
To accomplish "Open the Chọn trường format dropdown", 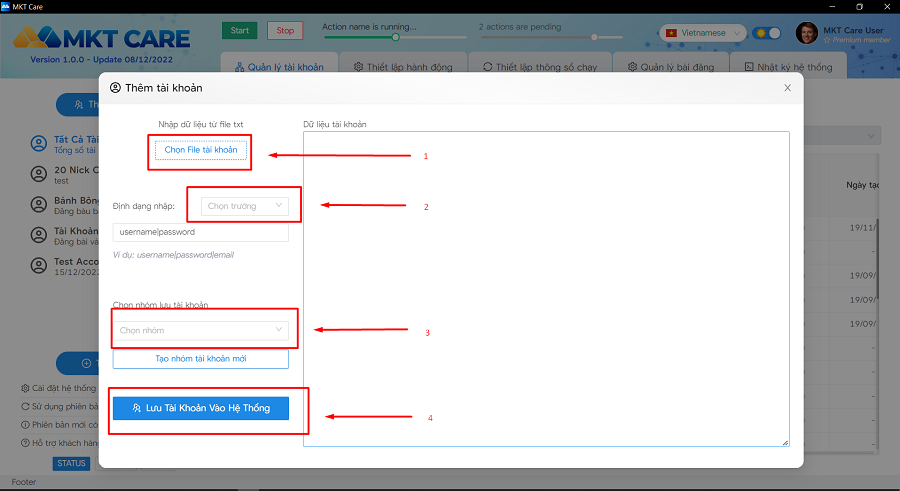I will (x=244, y=206).
